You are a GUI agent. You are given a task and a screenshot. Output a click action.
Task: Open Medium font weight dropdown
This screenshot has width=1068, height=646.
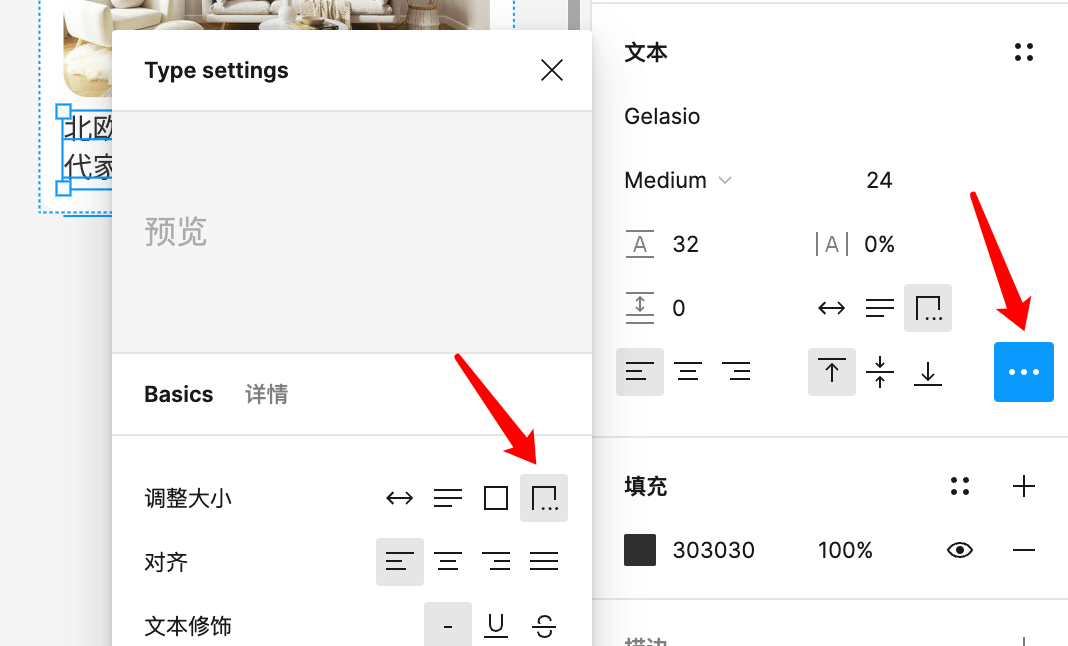[x=678, y=180]
